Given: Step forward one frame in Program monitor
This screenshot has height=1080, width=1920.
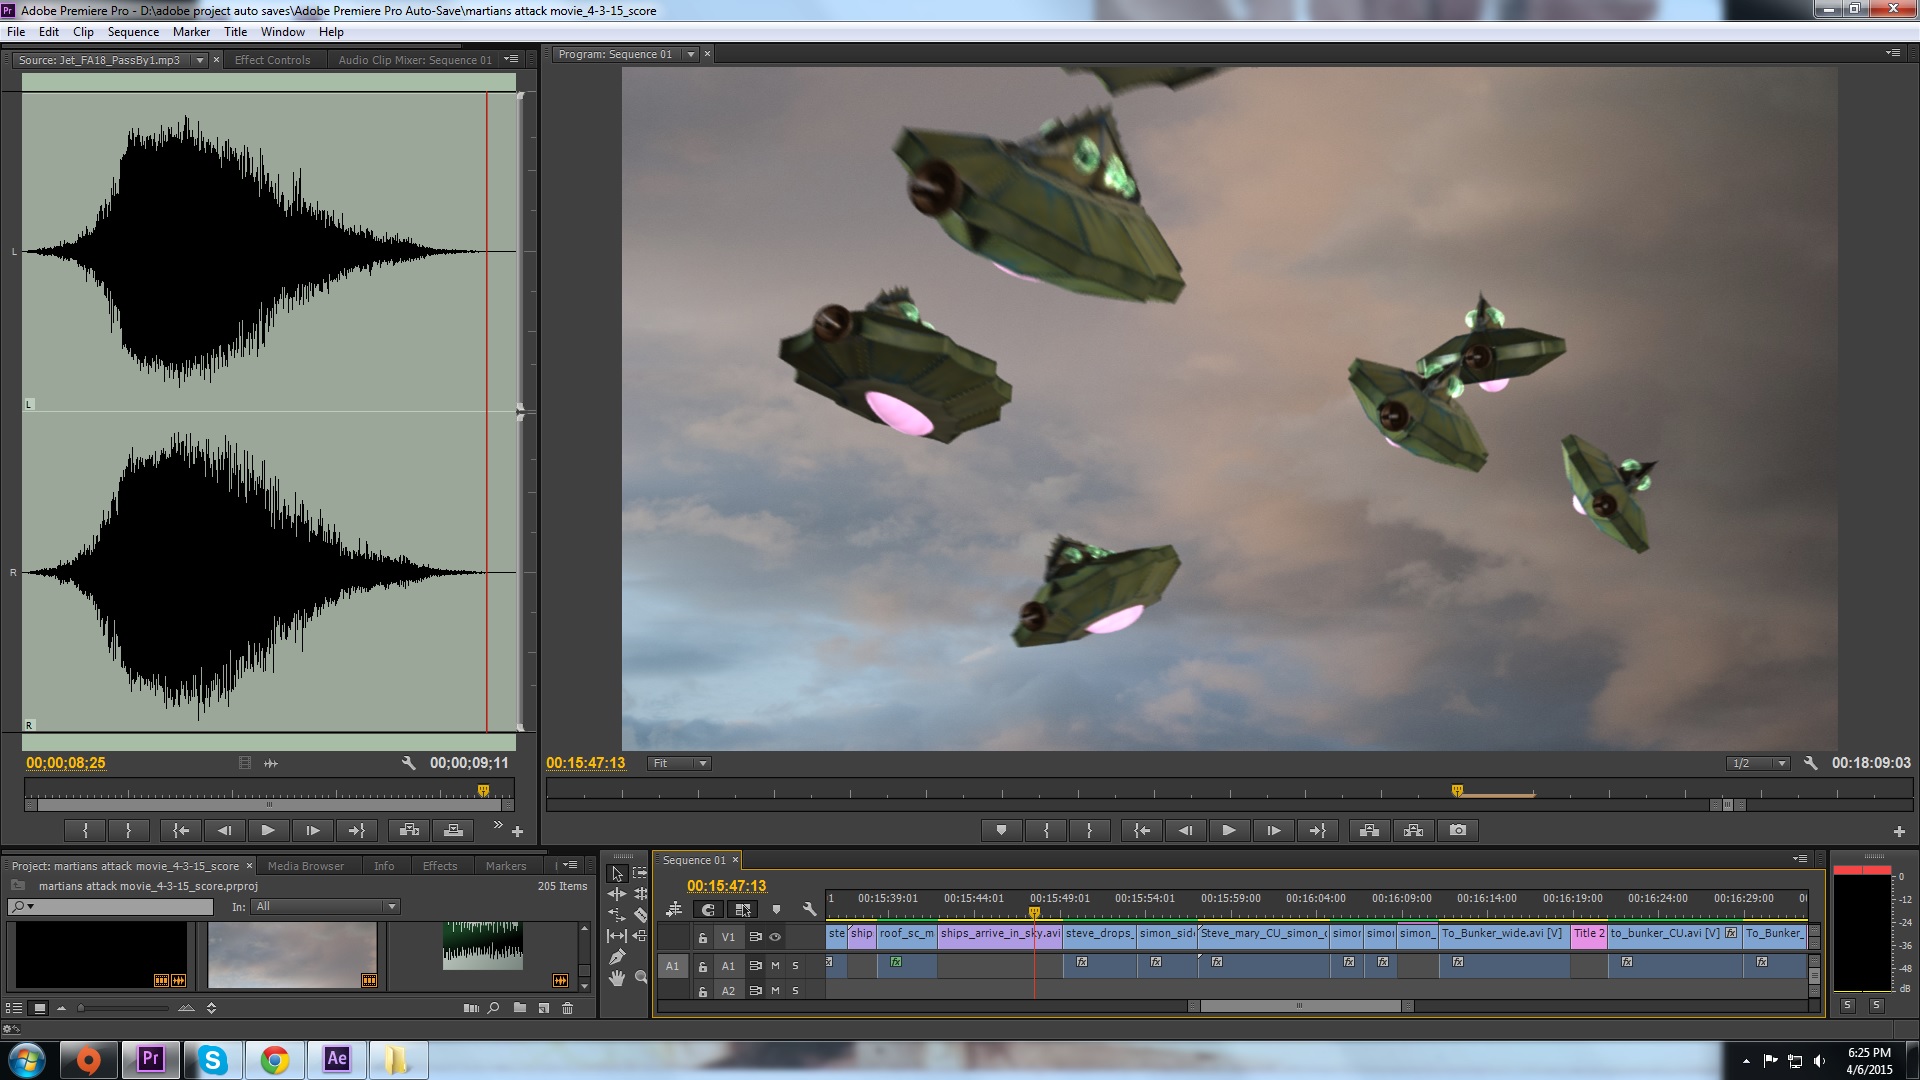Looking at the screenshot, I should click(1273, 830).
